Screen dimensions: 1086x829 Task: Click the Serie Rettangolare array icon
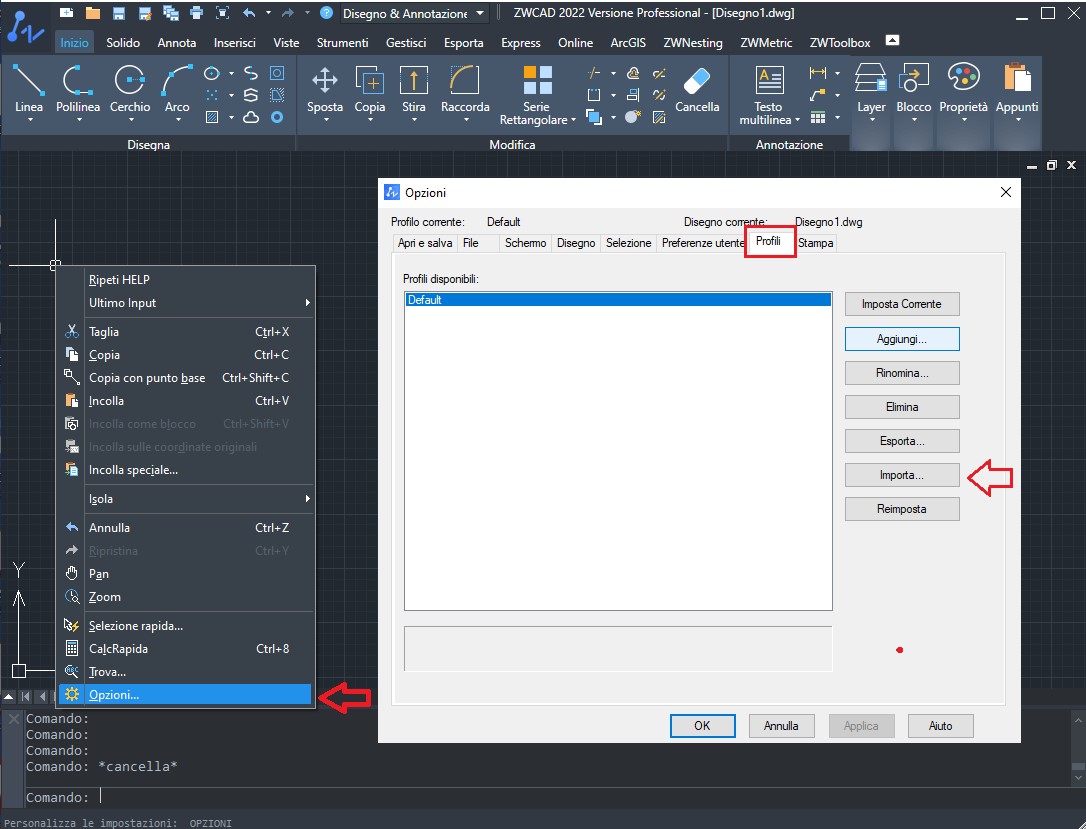coord(537,80)
